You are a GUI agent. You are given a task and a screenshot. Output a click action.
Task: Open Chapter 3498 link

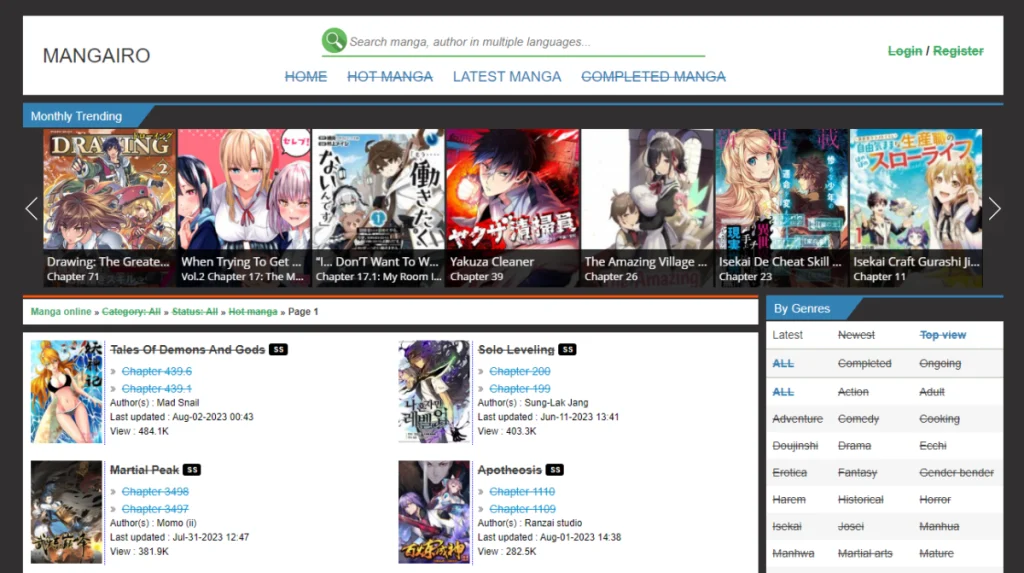click(155, 491)
